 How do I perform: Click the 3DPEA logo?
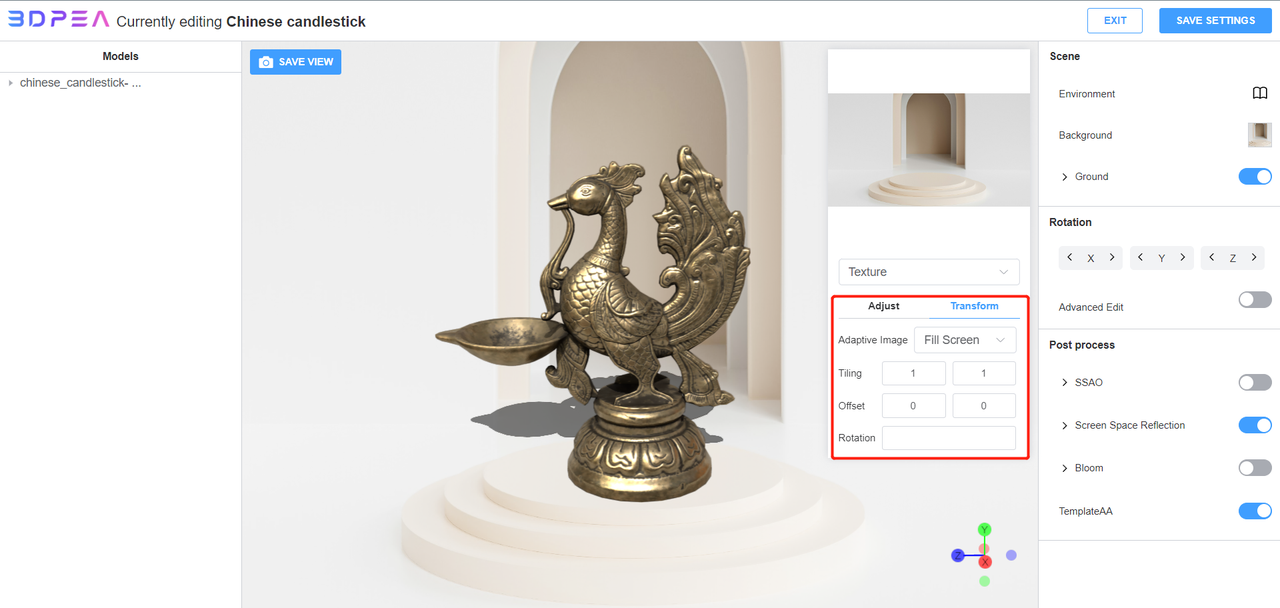(x=58, y=20)
